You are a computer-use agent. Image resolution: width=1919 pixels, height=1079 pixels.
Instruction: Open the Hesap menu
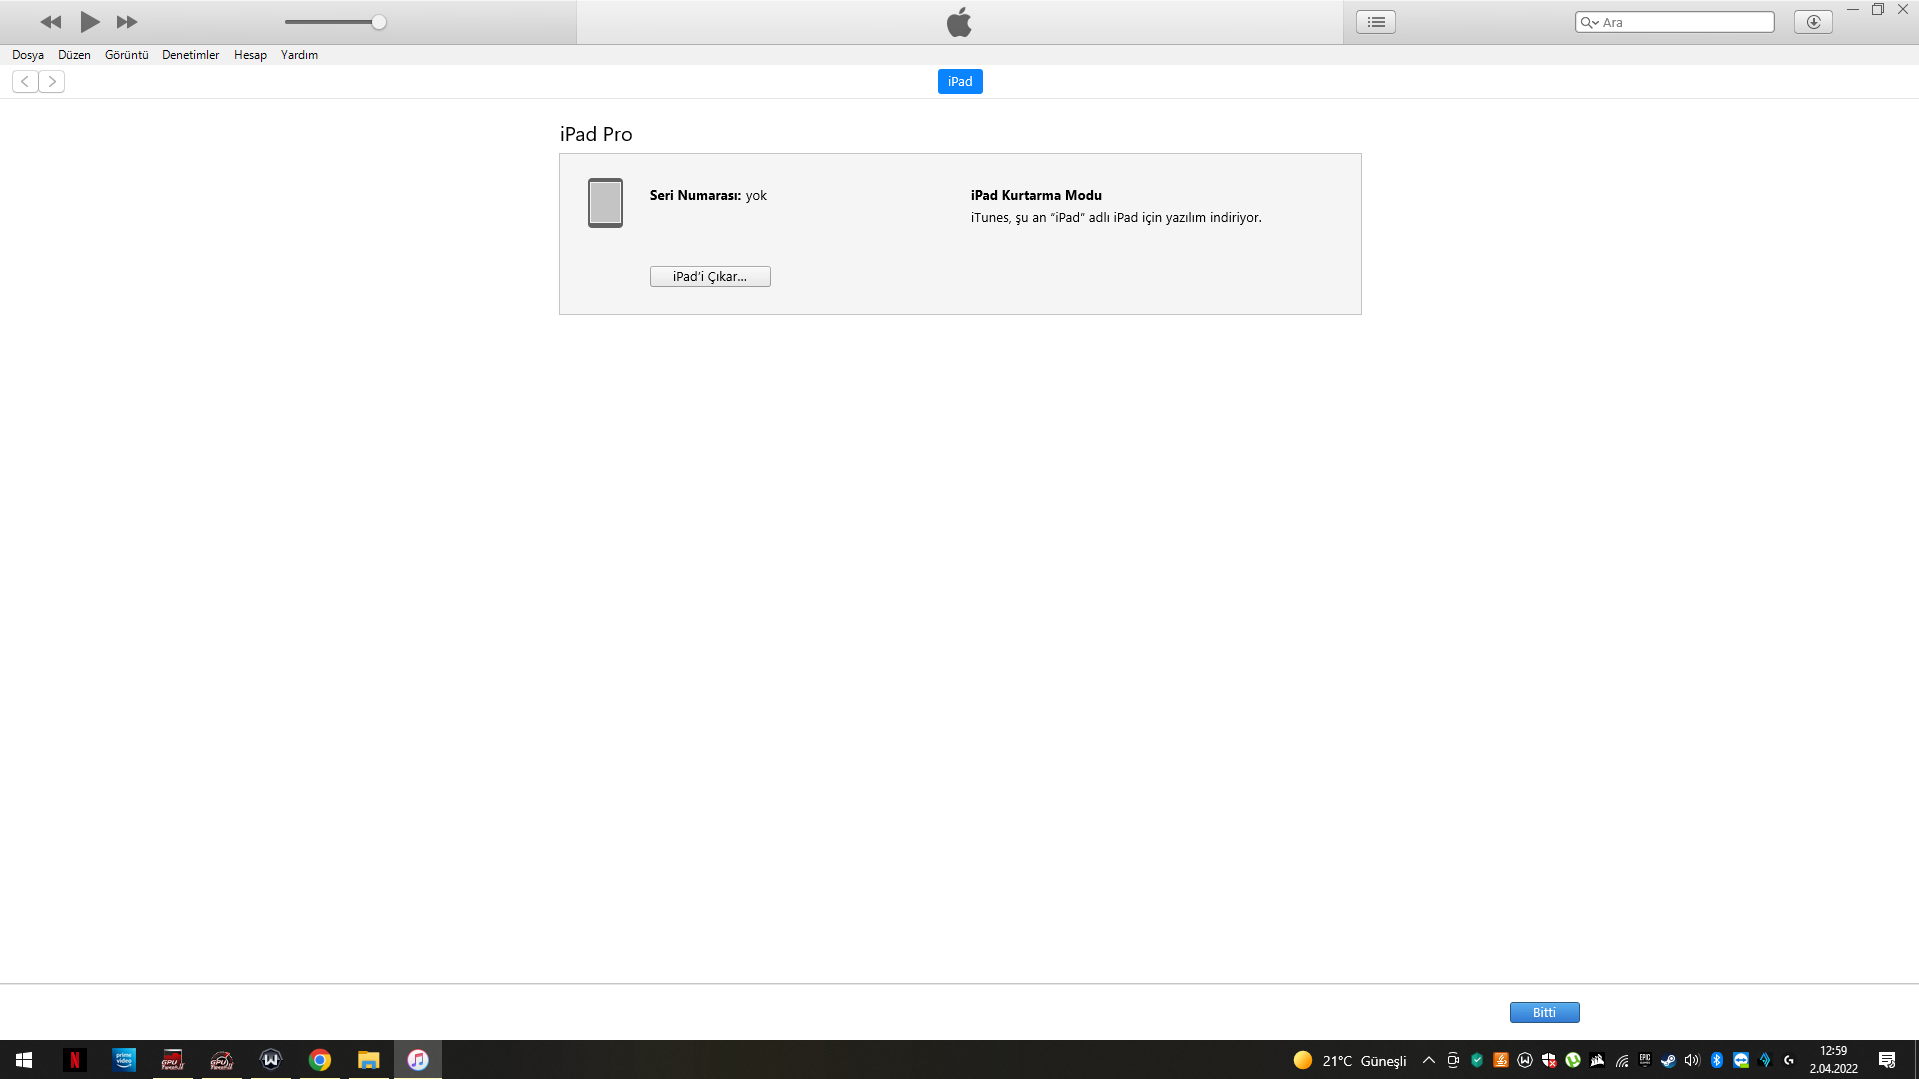pyautogui.click(x=250, y=55)
